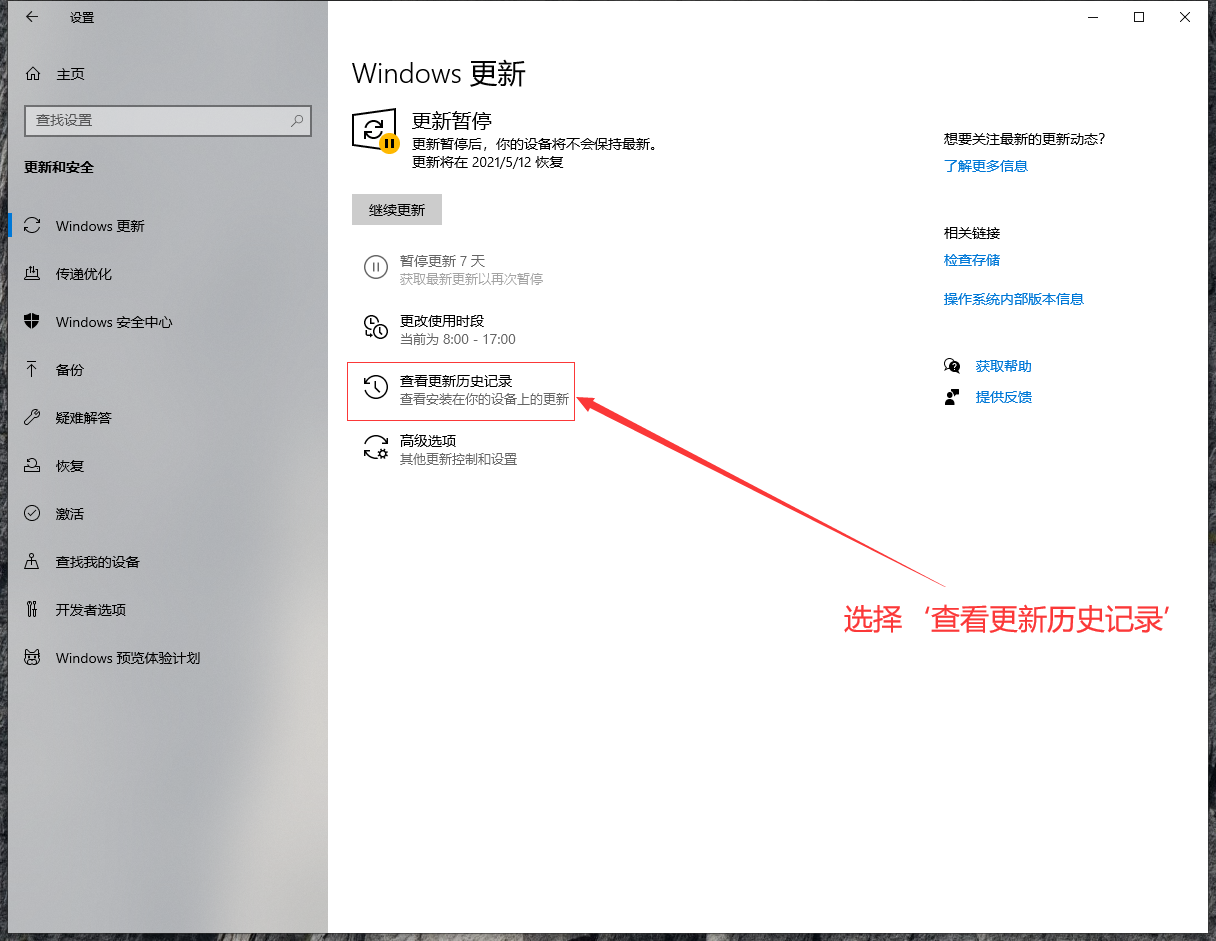Click the 开发者选项 tools icon
Viewport: 1216px width, 941px height.
click(x=33, y=610)
